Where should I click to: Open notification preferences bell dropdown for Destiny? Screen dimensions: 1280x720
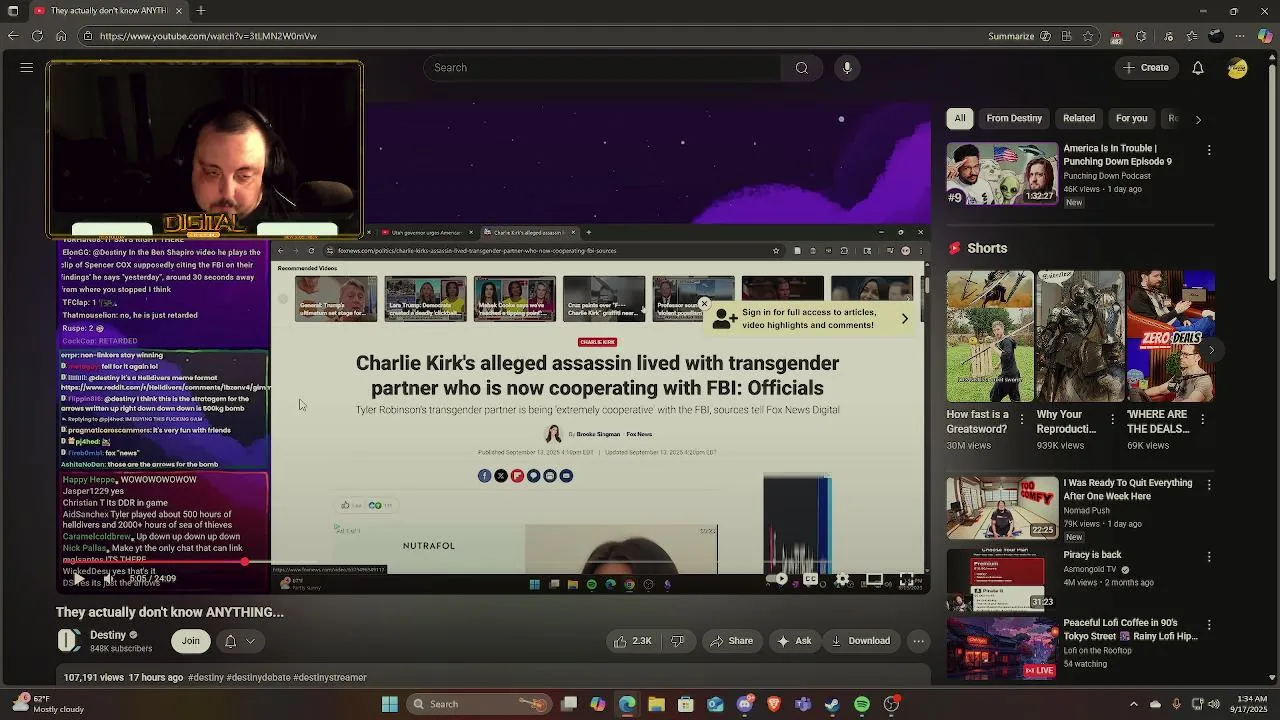[x=240, y=641]
